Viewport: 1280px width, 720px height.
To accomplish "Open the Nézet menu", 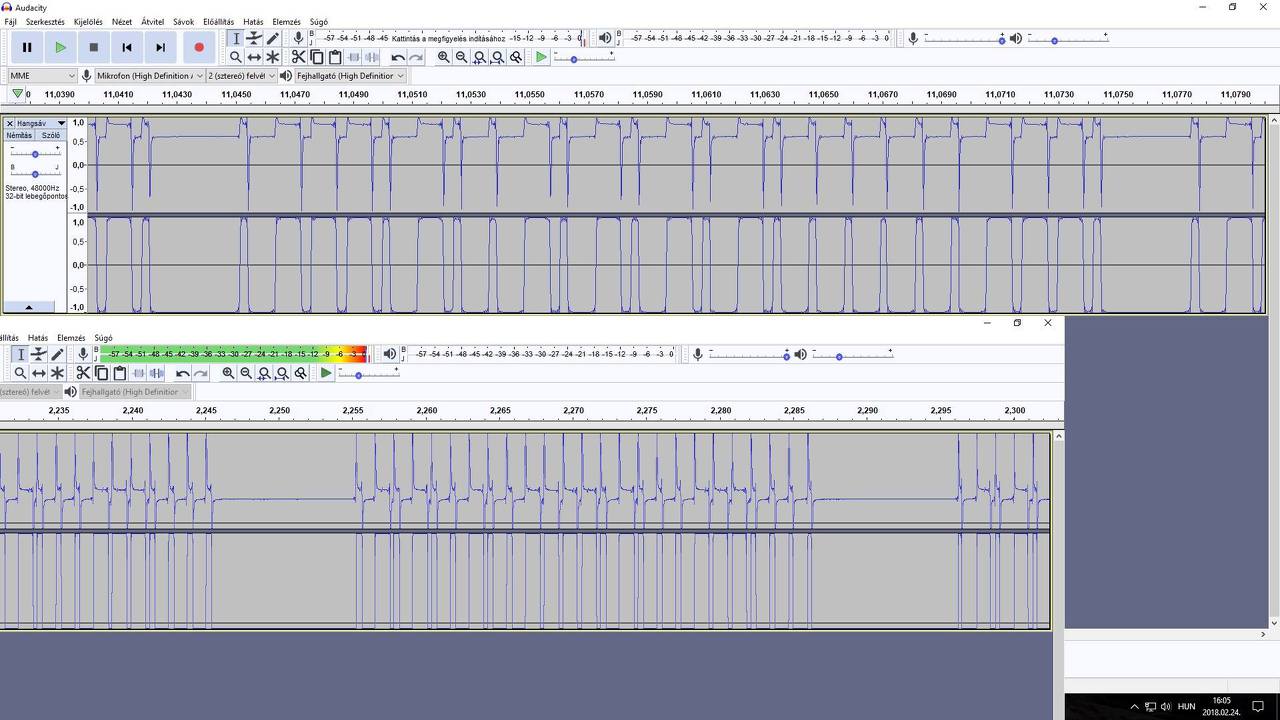I will click(x=122, y=22).
